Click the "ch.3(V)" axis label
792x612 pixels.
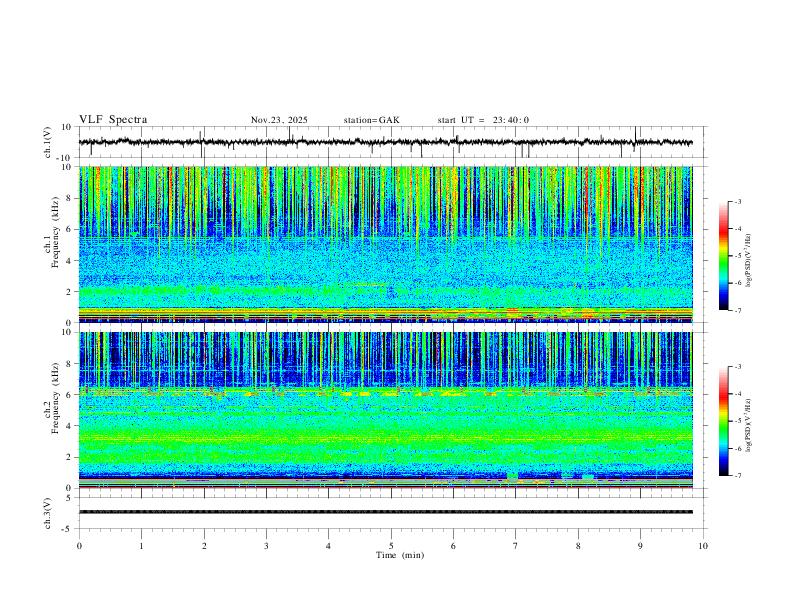[48, 514]
